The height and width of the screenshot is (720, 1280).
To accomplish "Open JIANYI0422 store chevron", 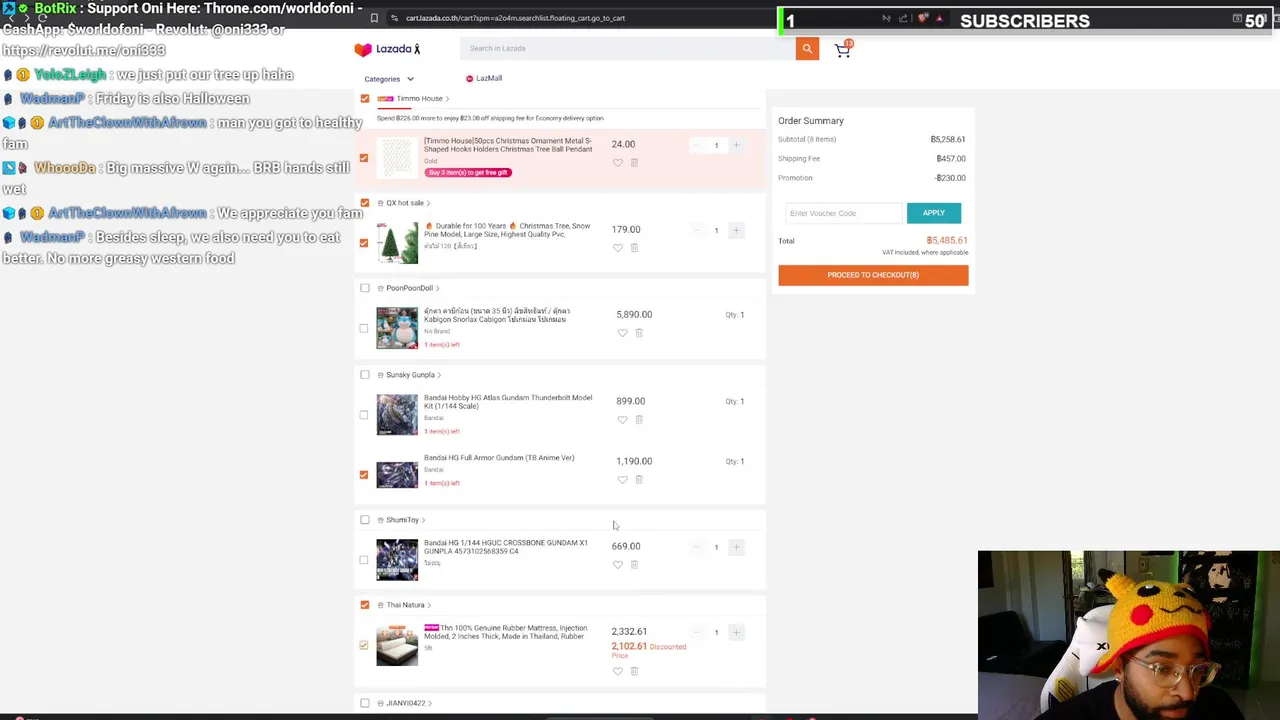I will click(430, 703).
